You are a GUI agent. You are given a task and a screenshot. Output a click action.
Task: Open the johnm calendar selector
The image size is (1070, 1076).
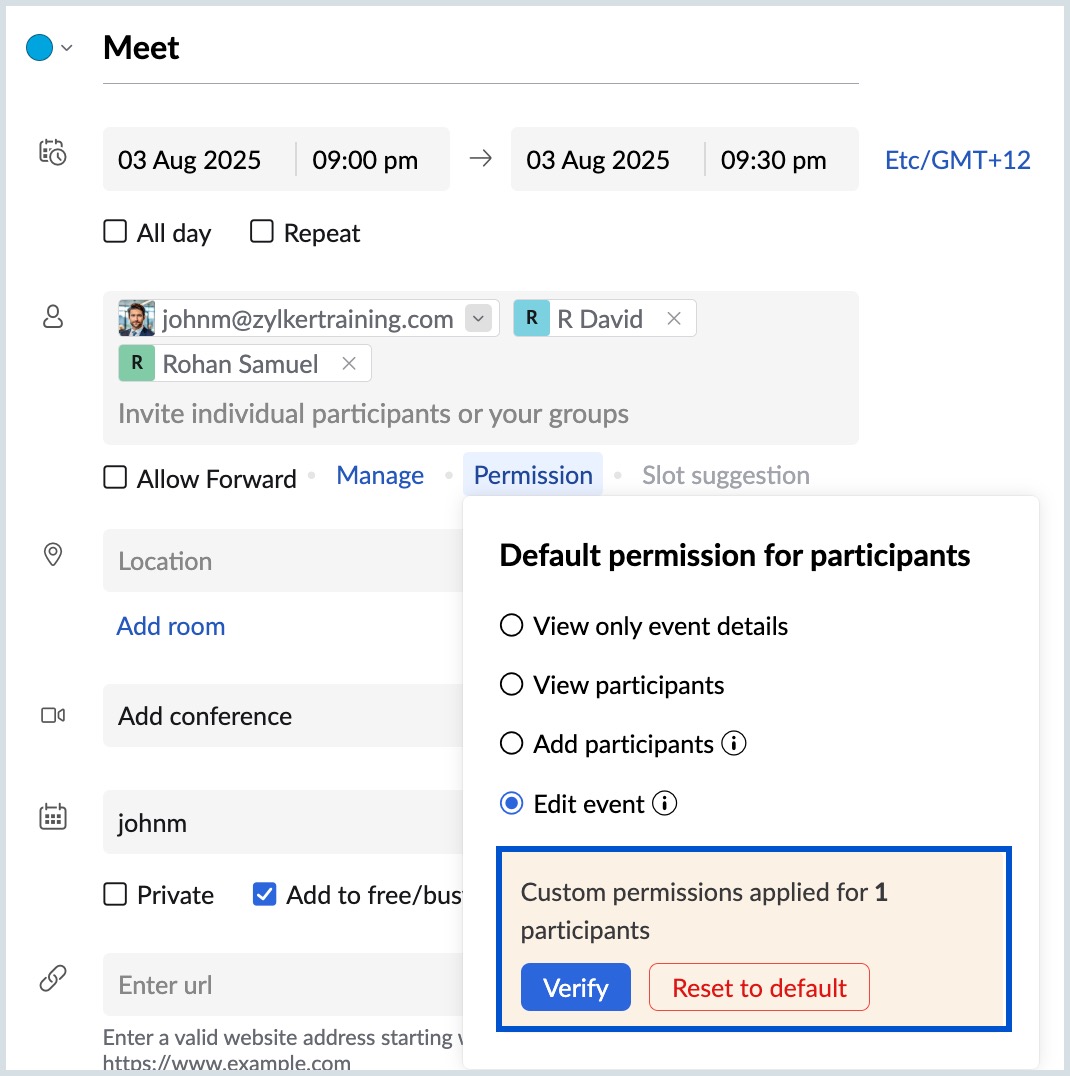pos(283,822)
